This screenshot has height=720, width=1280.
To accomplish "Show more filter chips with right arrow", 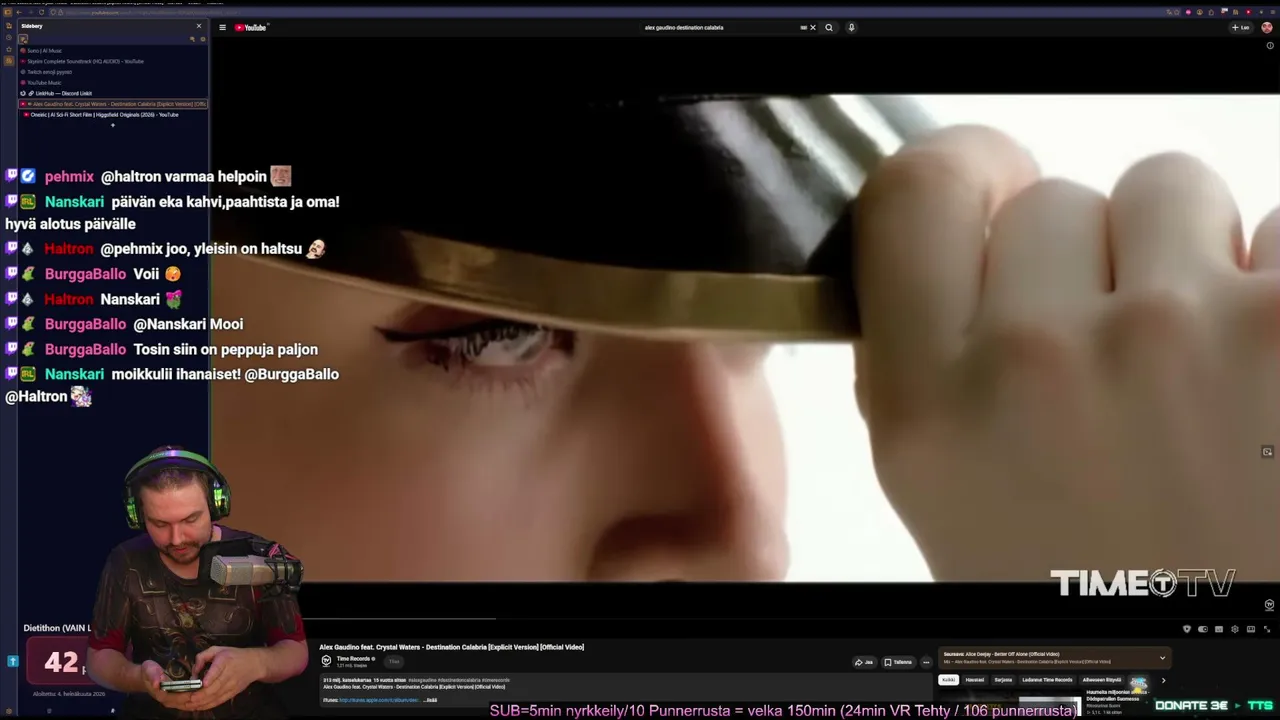I will coord(1163,681).
